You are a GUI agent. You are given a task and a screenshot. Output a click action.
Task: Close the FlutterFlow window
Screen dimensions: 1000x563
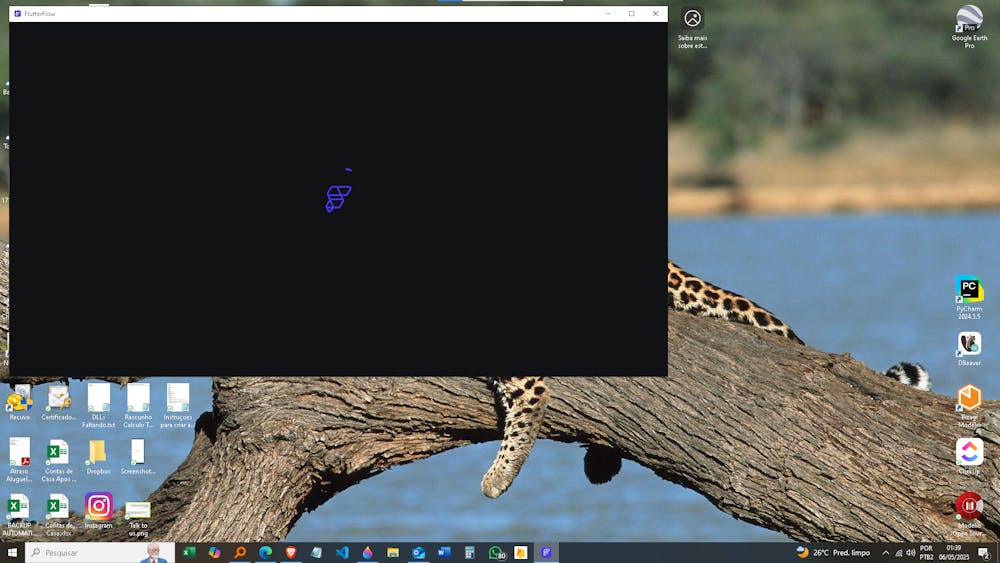(x=655, y=13)
